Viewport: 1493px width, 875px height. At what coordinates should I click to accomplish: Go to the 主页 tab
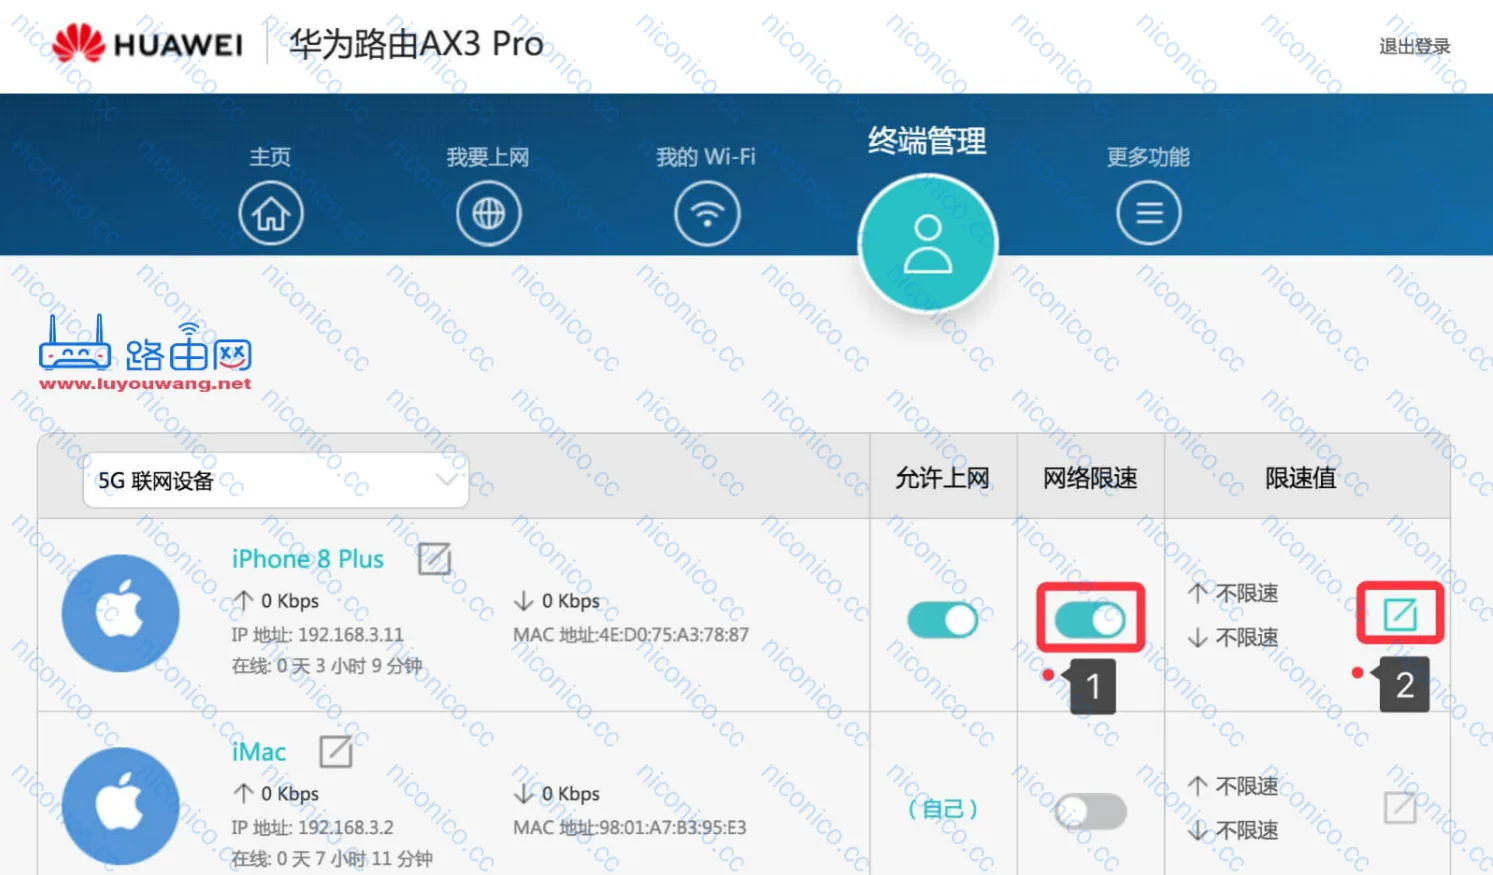pyautogui.click(x=270, y=157)
